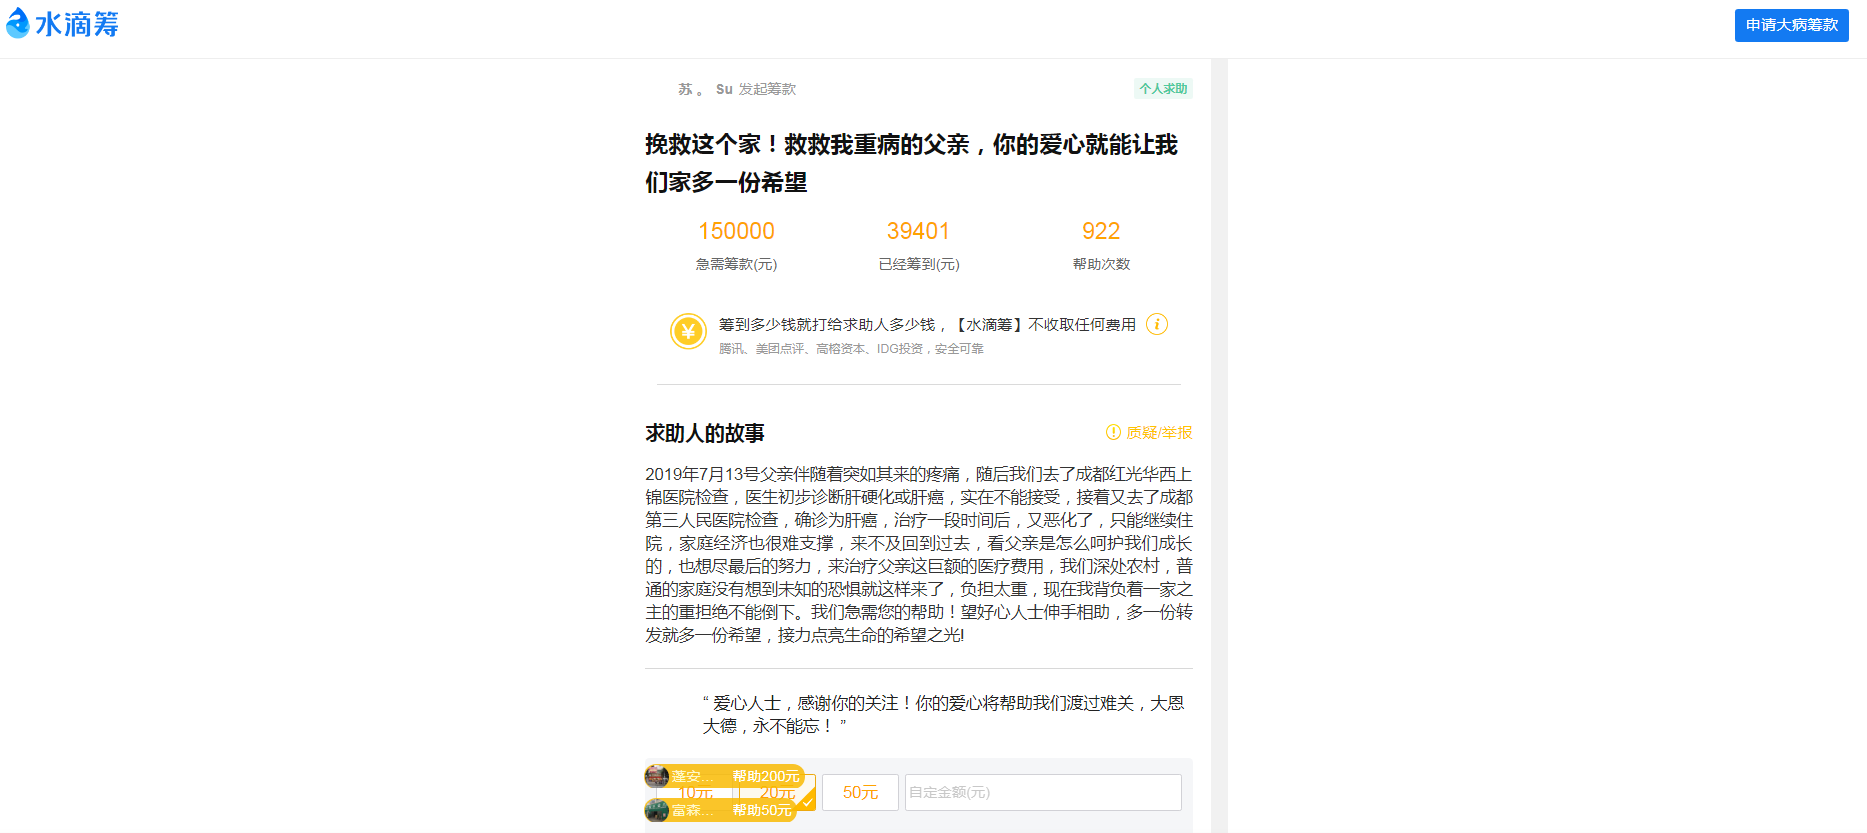Click exclamation icon next to 质疑/举报
This screenshot has height=833, width=1867.
[1113, 432]
